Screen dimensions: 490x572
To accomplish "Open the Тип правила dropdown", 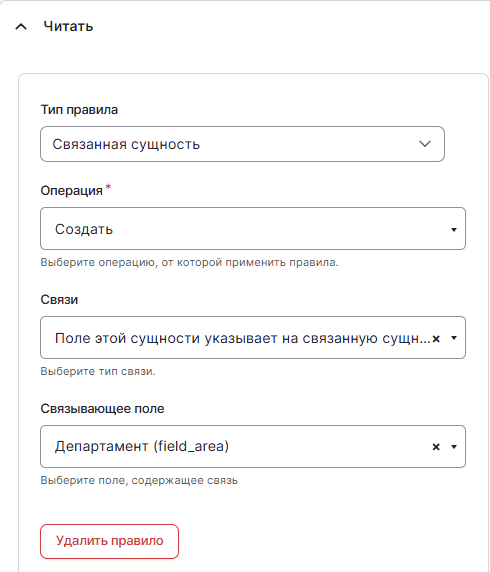I will pyautogui.click(x=242, y=144).
